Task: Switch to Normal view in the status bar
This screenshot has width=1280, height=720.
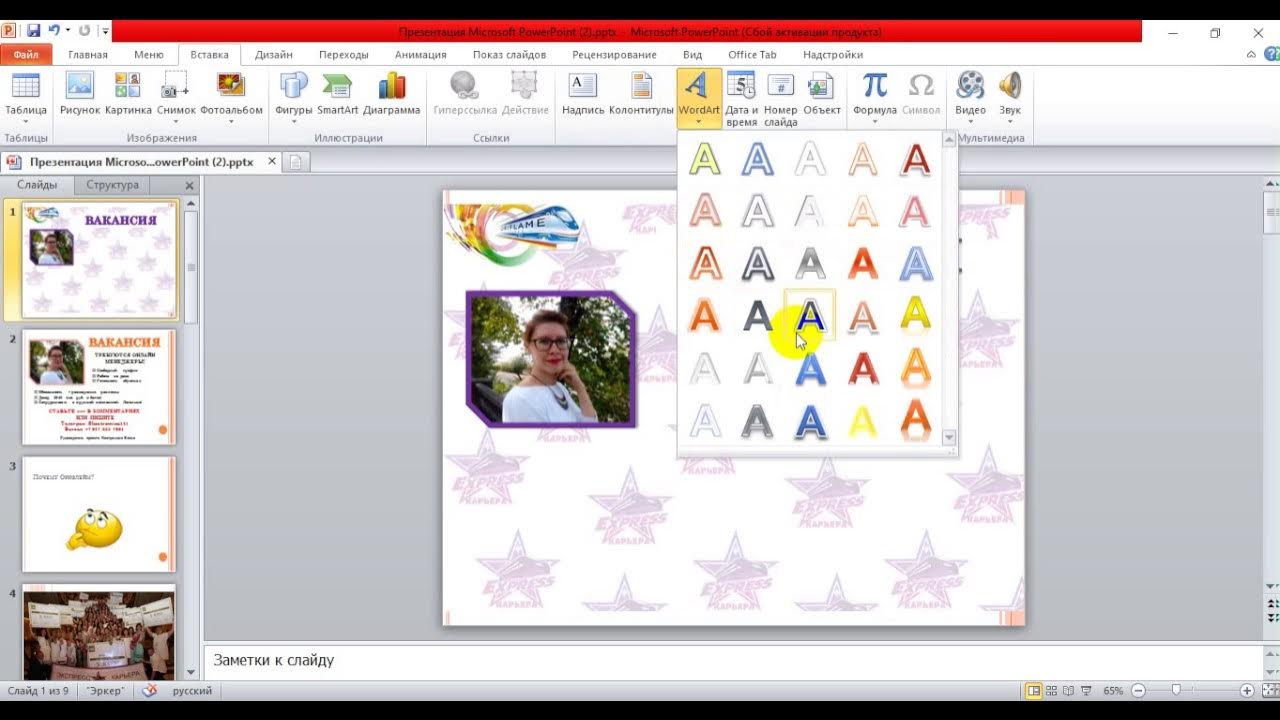Action: click(x=1034, y=691)
